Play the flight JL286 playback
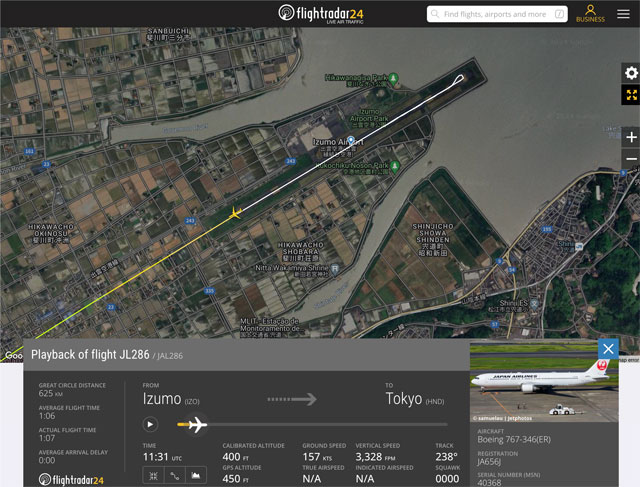This screenshot has width=640, height=487. click(x=150, y=424)
